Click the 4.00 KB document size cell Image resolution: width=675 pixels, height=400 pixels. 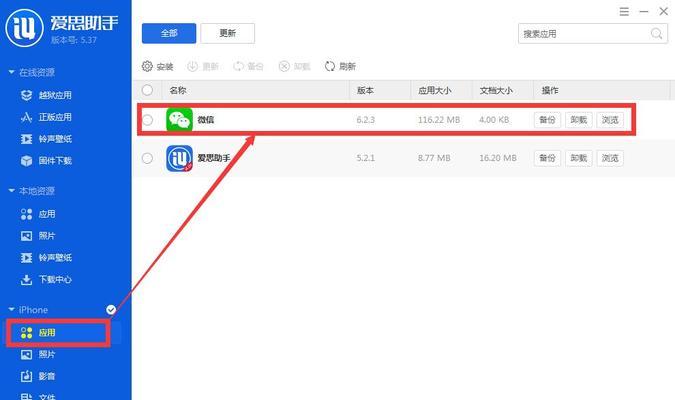coord(494,120)
